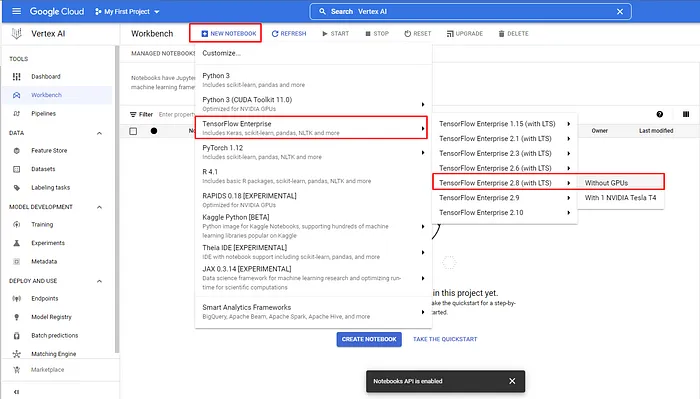Open the Pipelines sidebar icon
The height and width of the screenshot is (399, 700).
(x=17, y=113)
